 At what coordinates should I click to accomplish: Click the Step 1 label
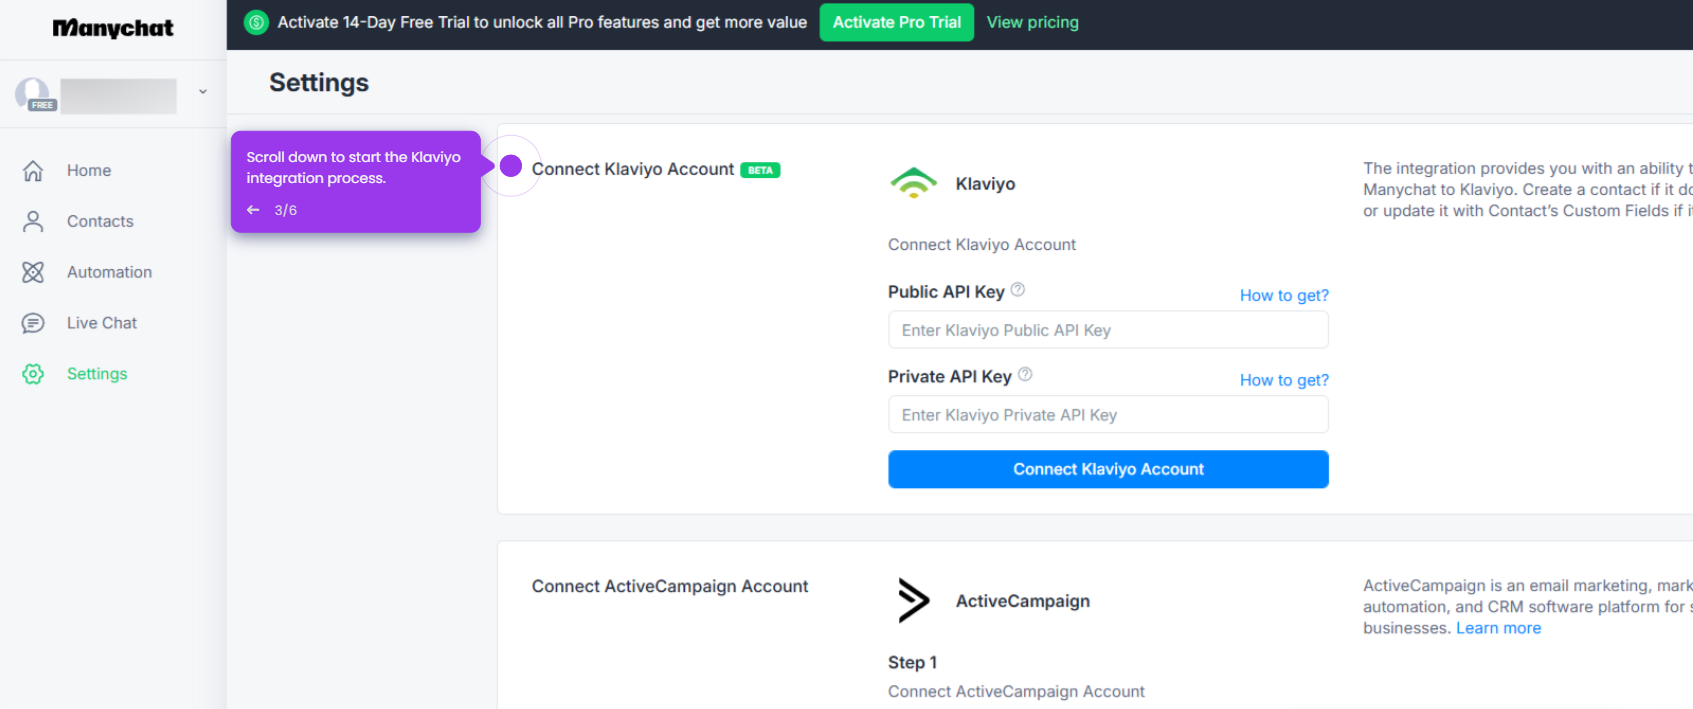pyautogui.click(x=912, y=662)
